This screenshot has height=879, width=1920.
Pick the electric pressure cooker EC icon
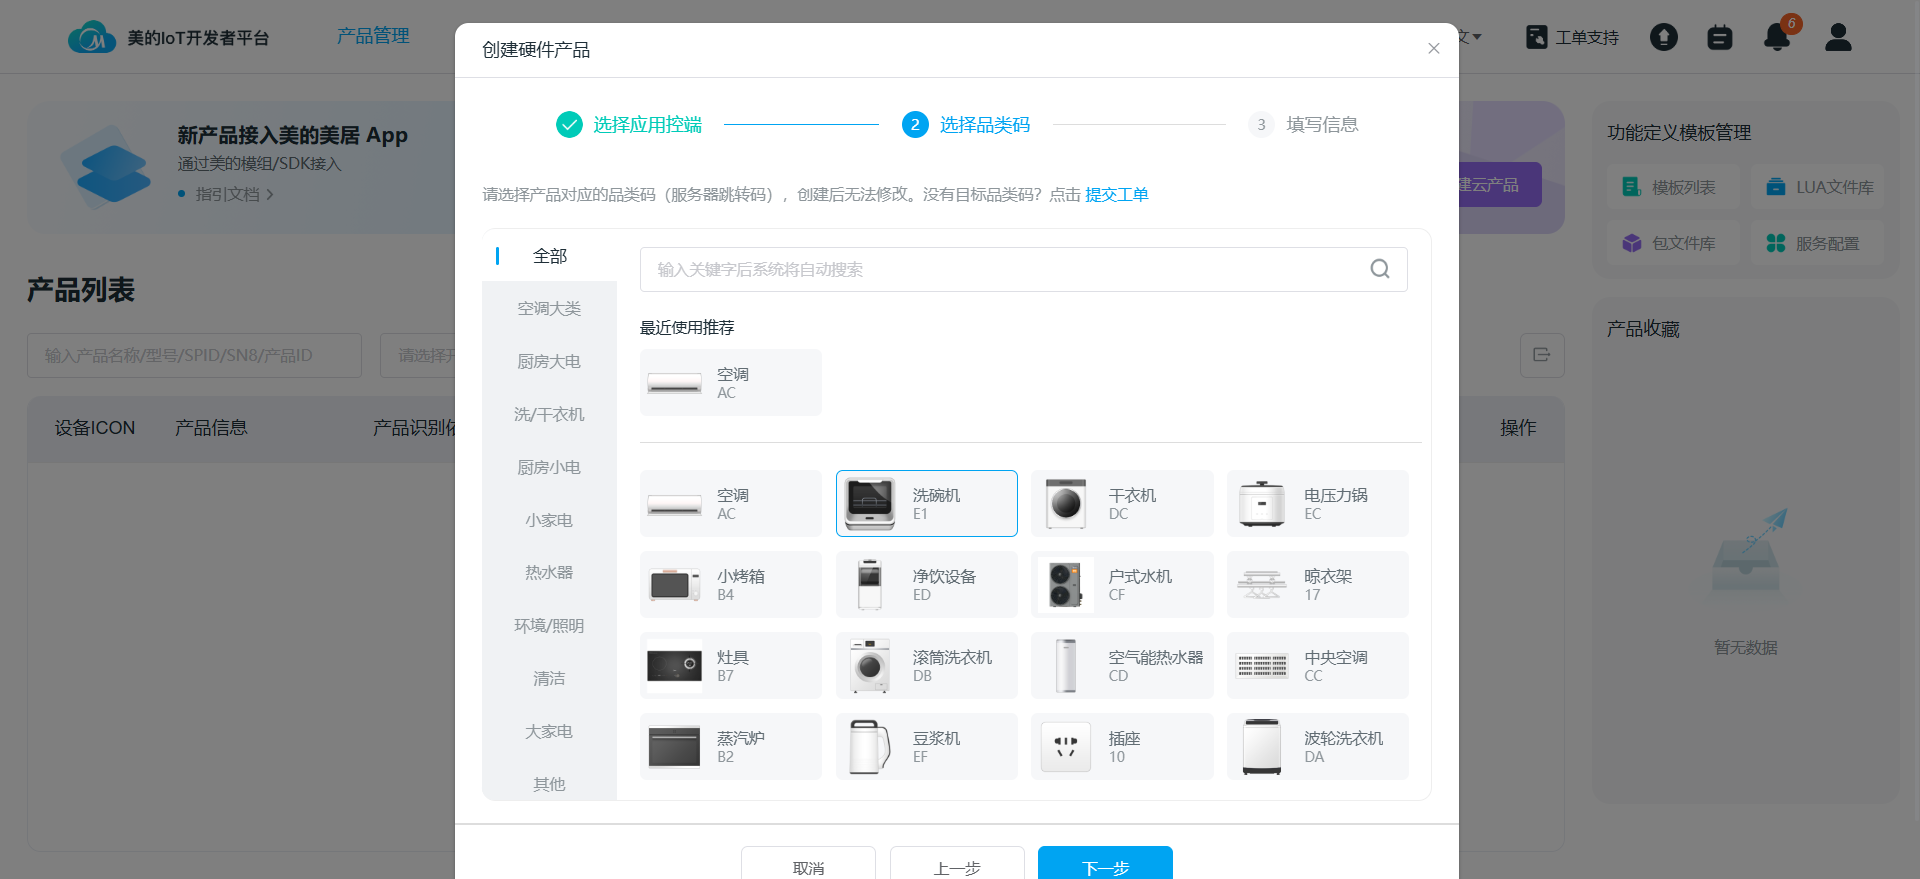click(x=1262, y=503)
